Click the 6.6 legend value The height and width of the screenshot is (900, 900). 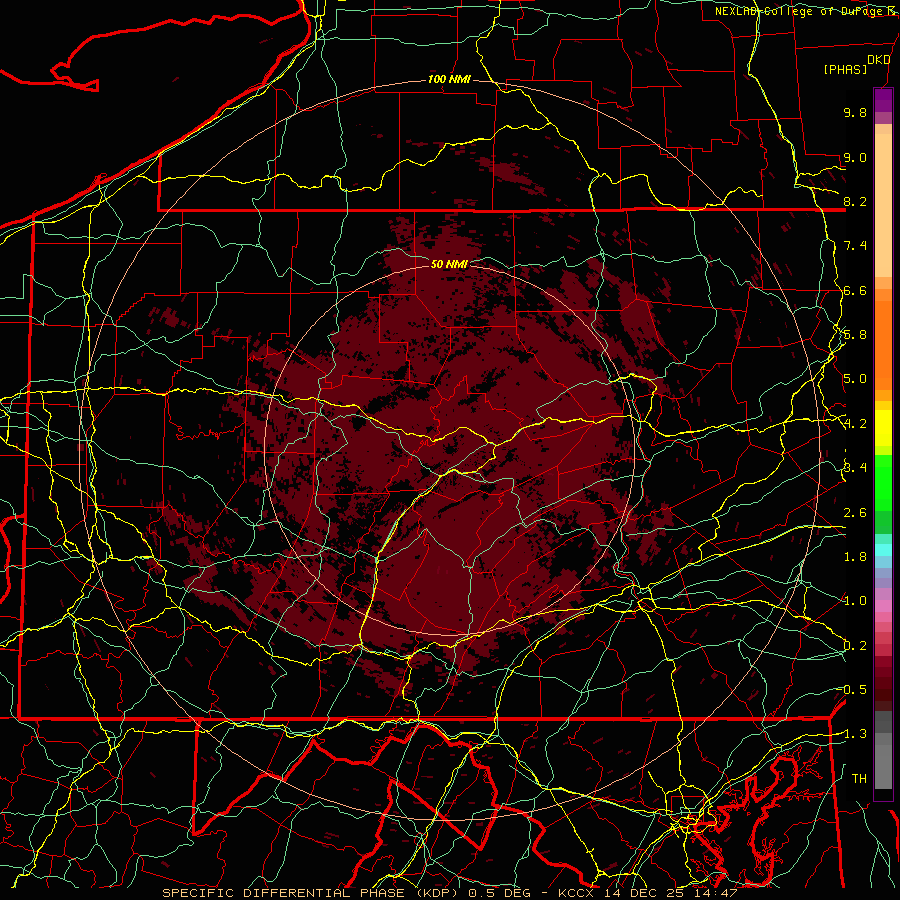tap(855, 290)
